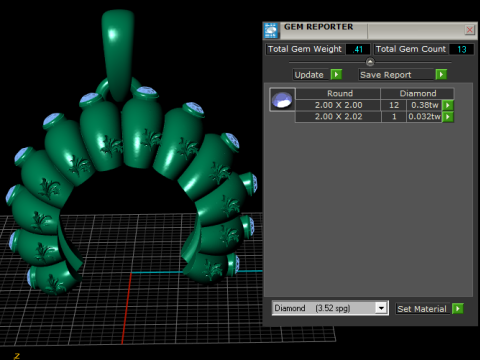Open the Diamond (3.52 spg) material dropdown
The image size is (480, 360).
(x=330, y=308)
